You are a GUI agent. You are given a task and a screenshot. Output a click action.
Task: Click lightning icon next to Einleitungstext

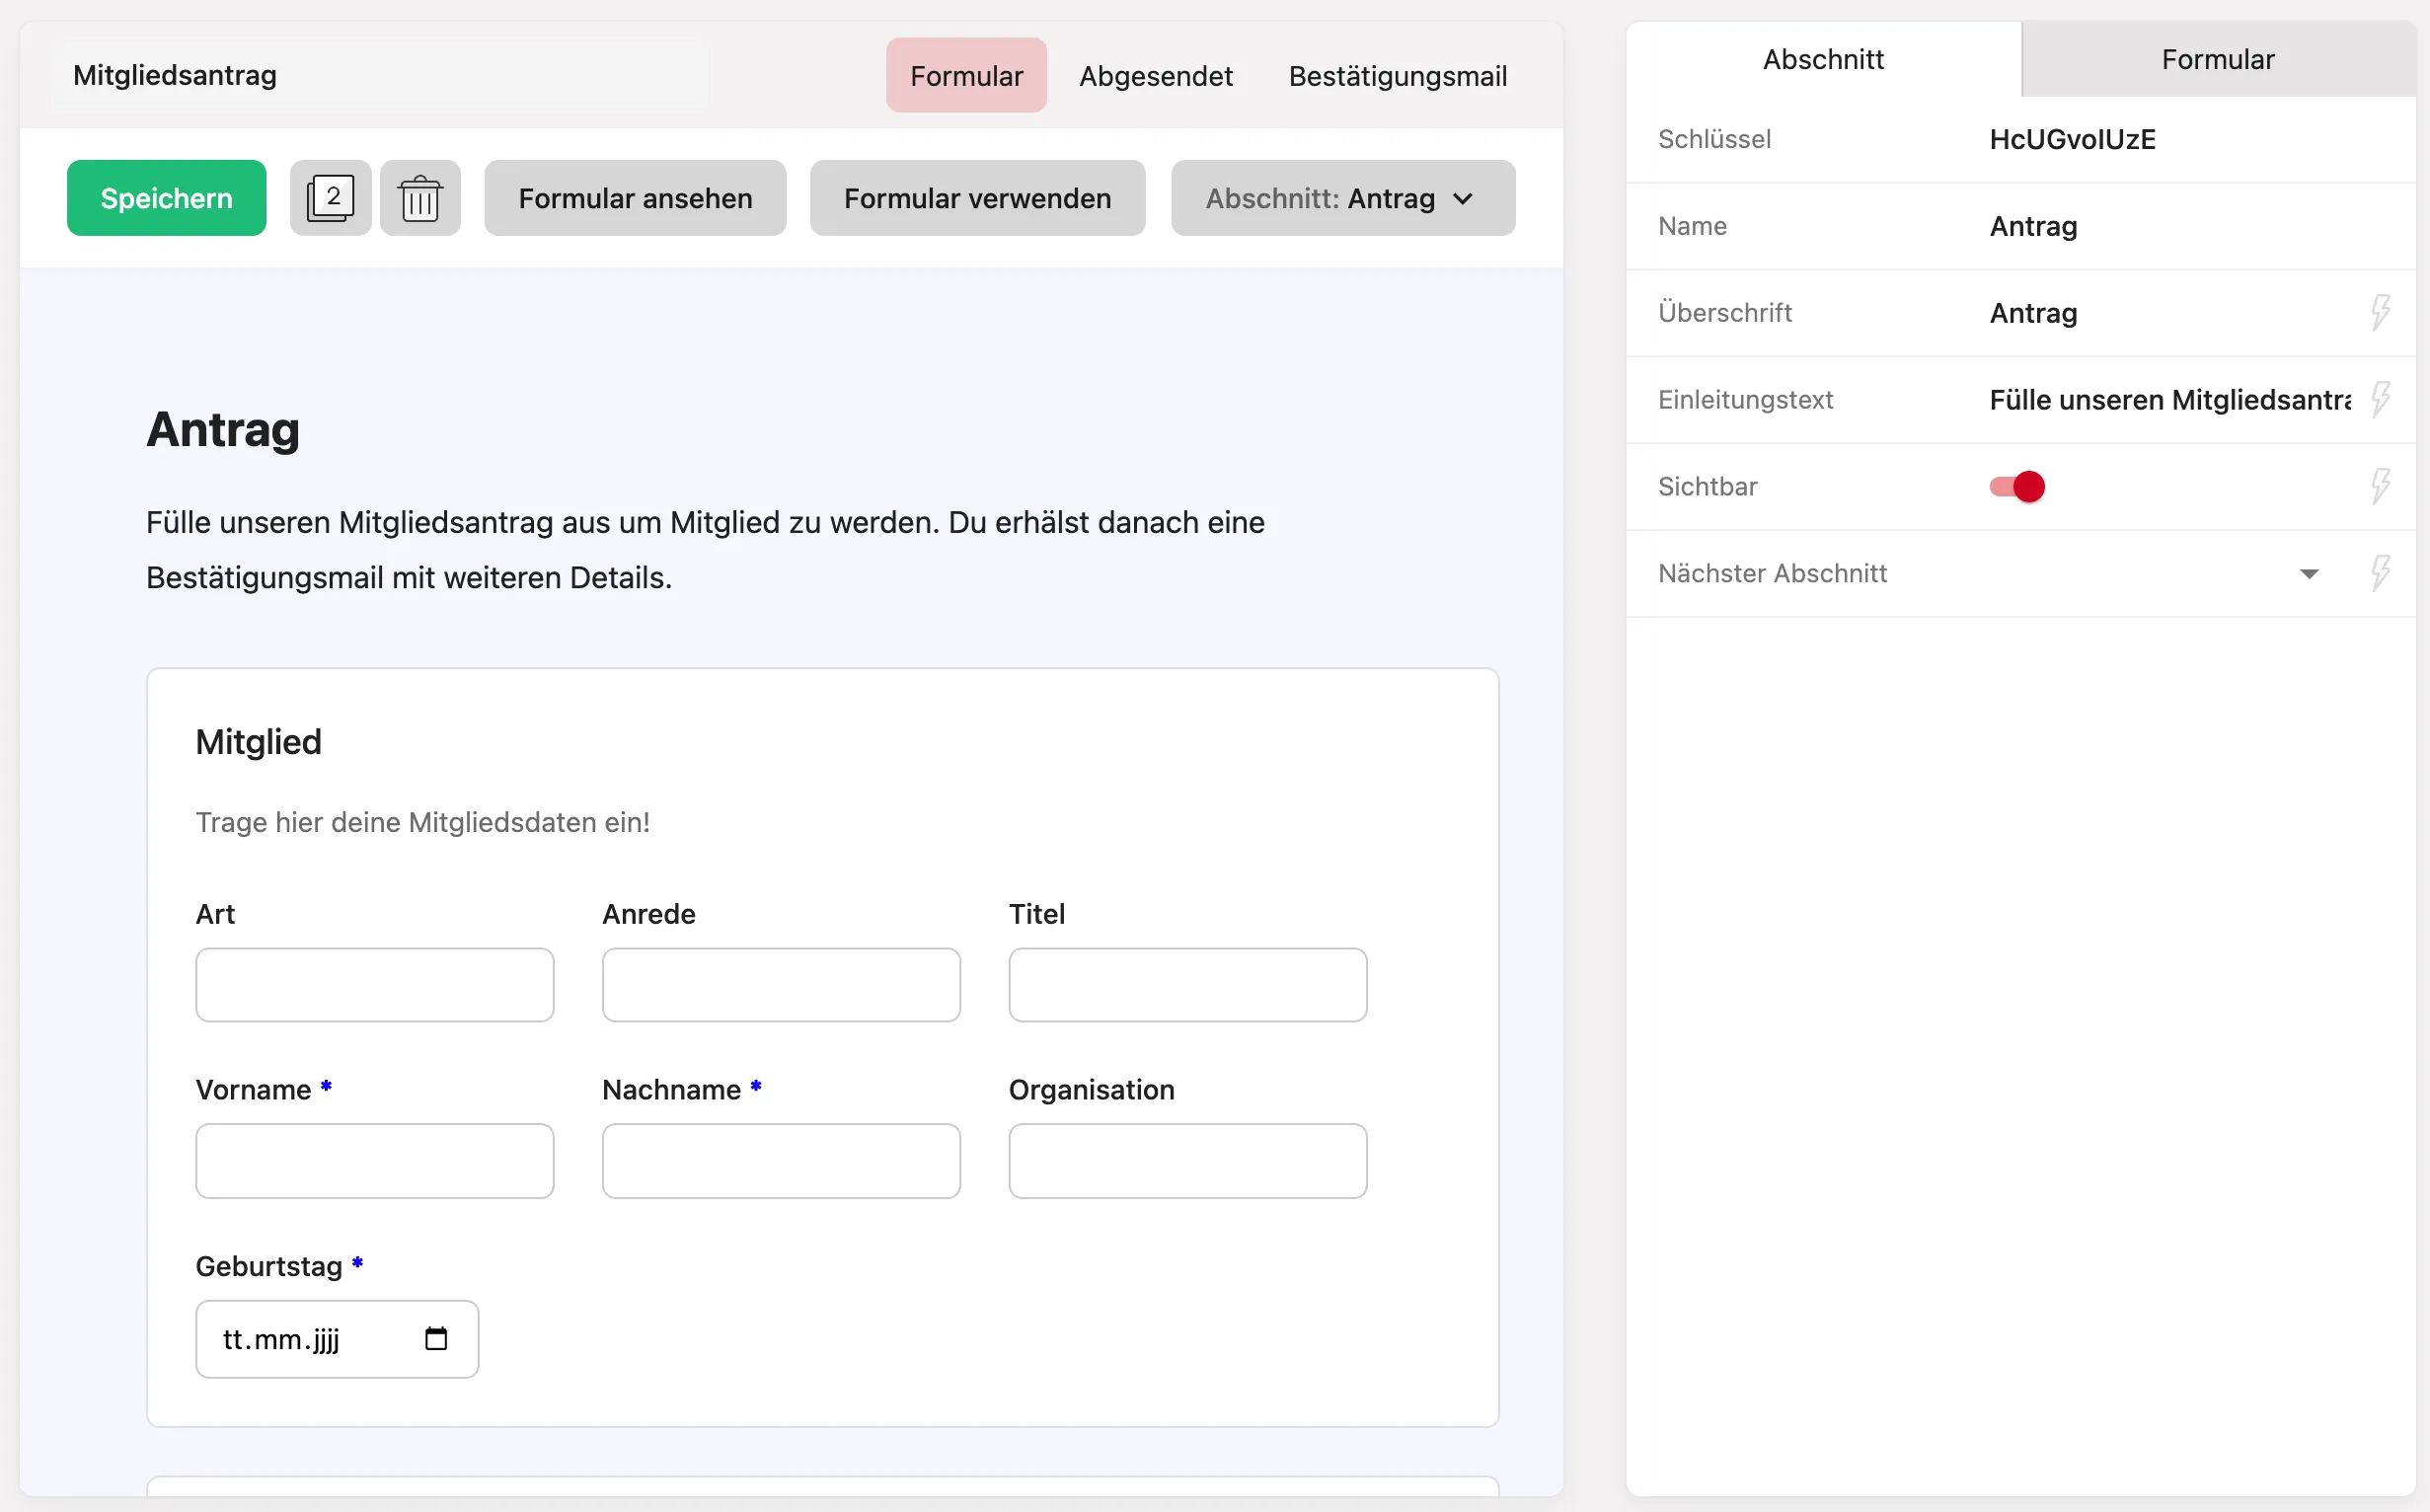pyautogui.click(x=2380, y=400)
